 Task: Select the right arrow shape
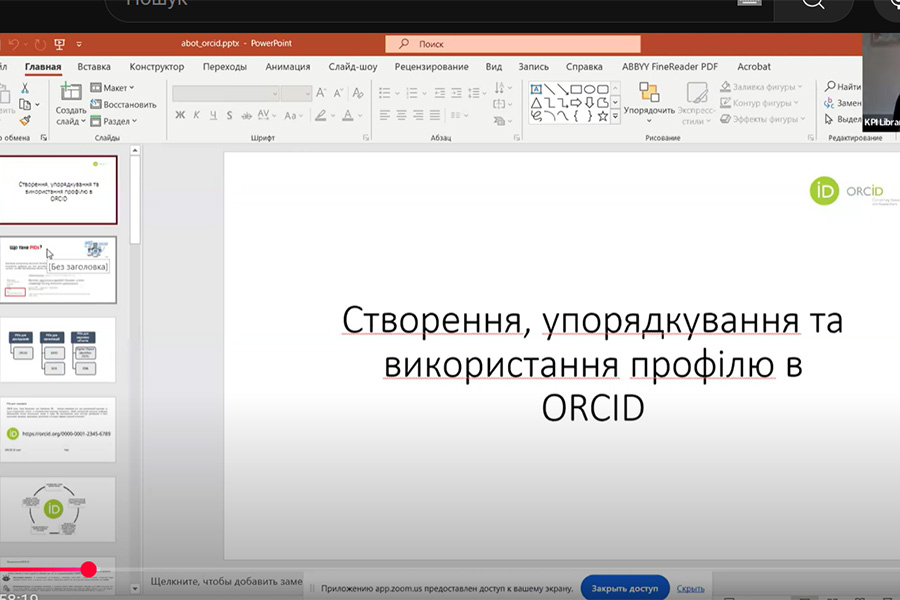576,103
